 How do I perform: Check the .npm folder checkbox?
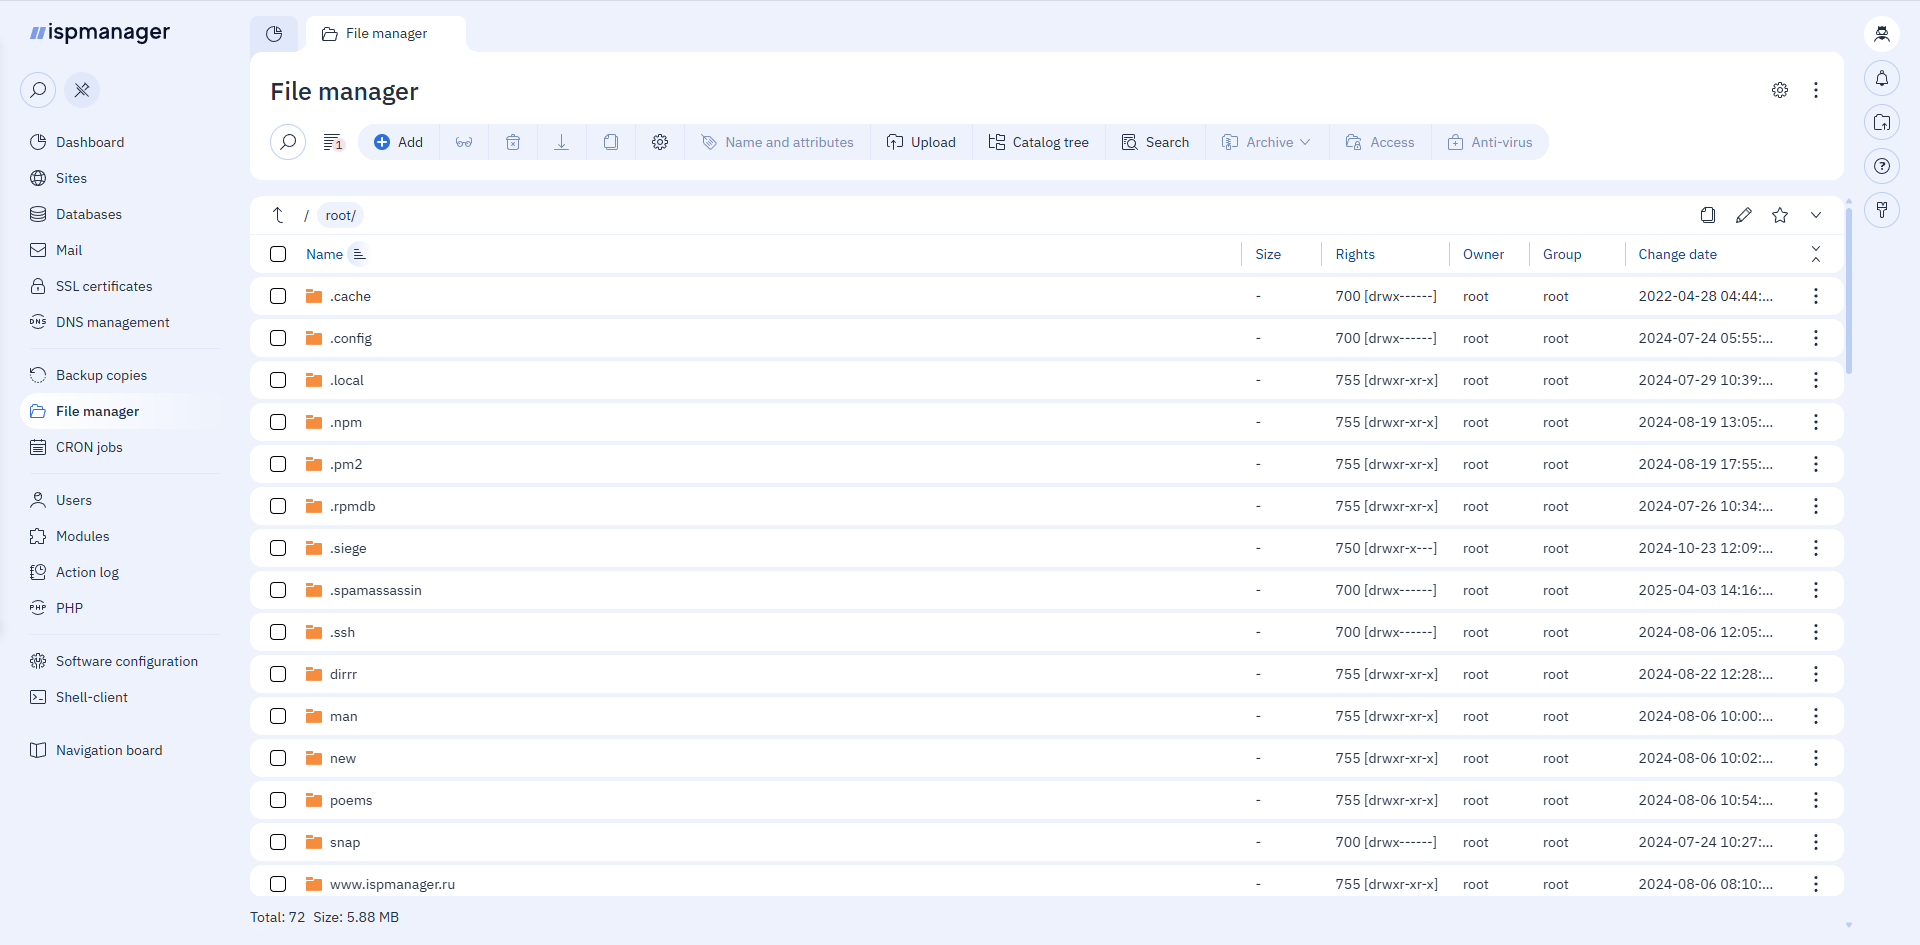(278, 422)
